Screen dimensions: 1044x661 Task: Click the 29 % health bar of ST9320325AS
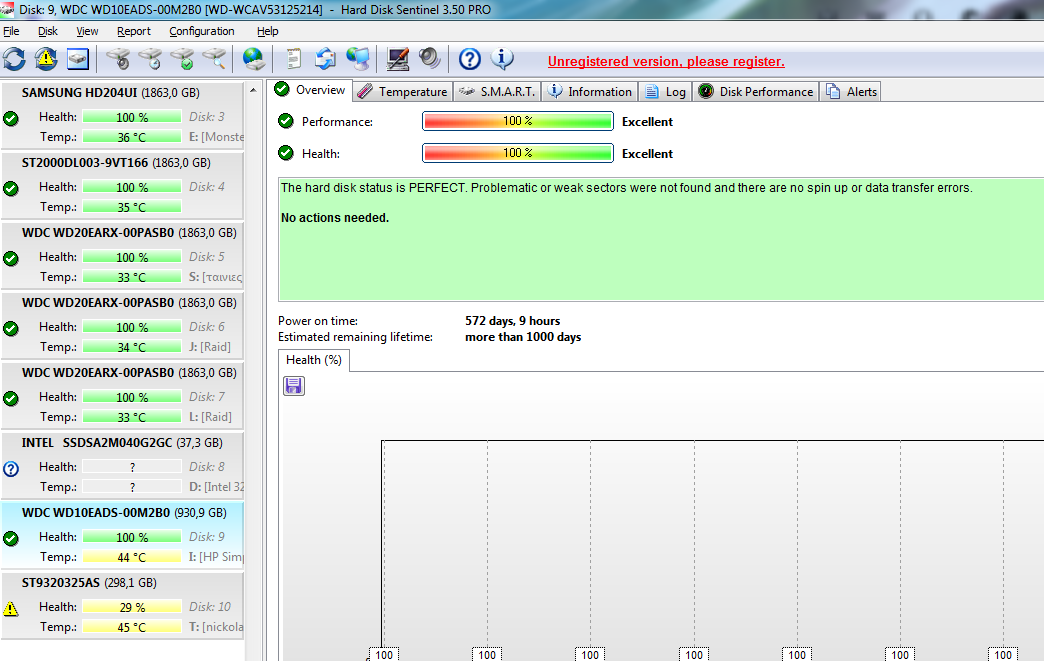click(x=132, y=607)
